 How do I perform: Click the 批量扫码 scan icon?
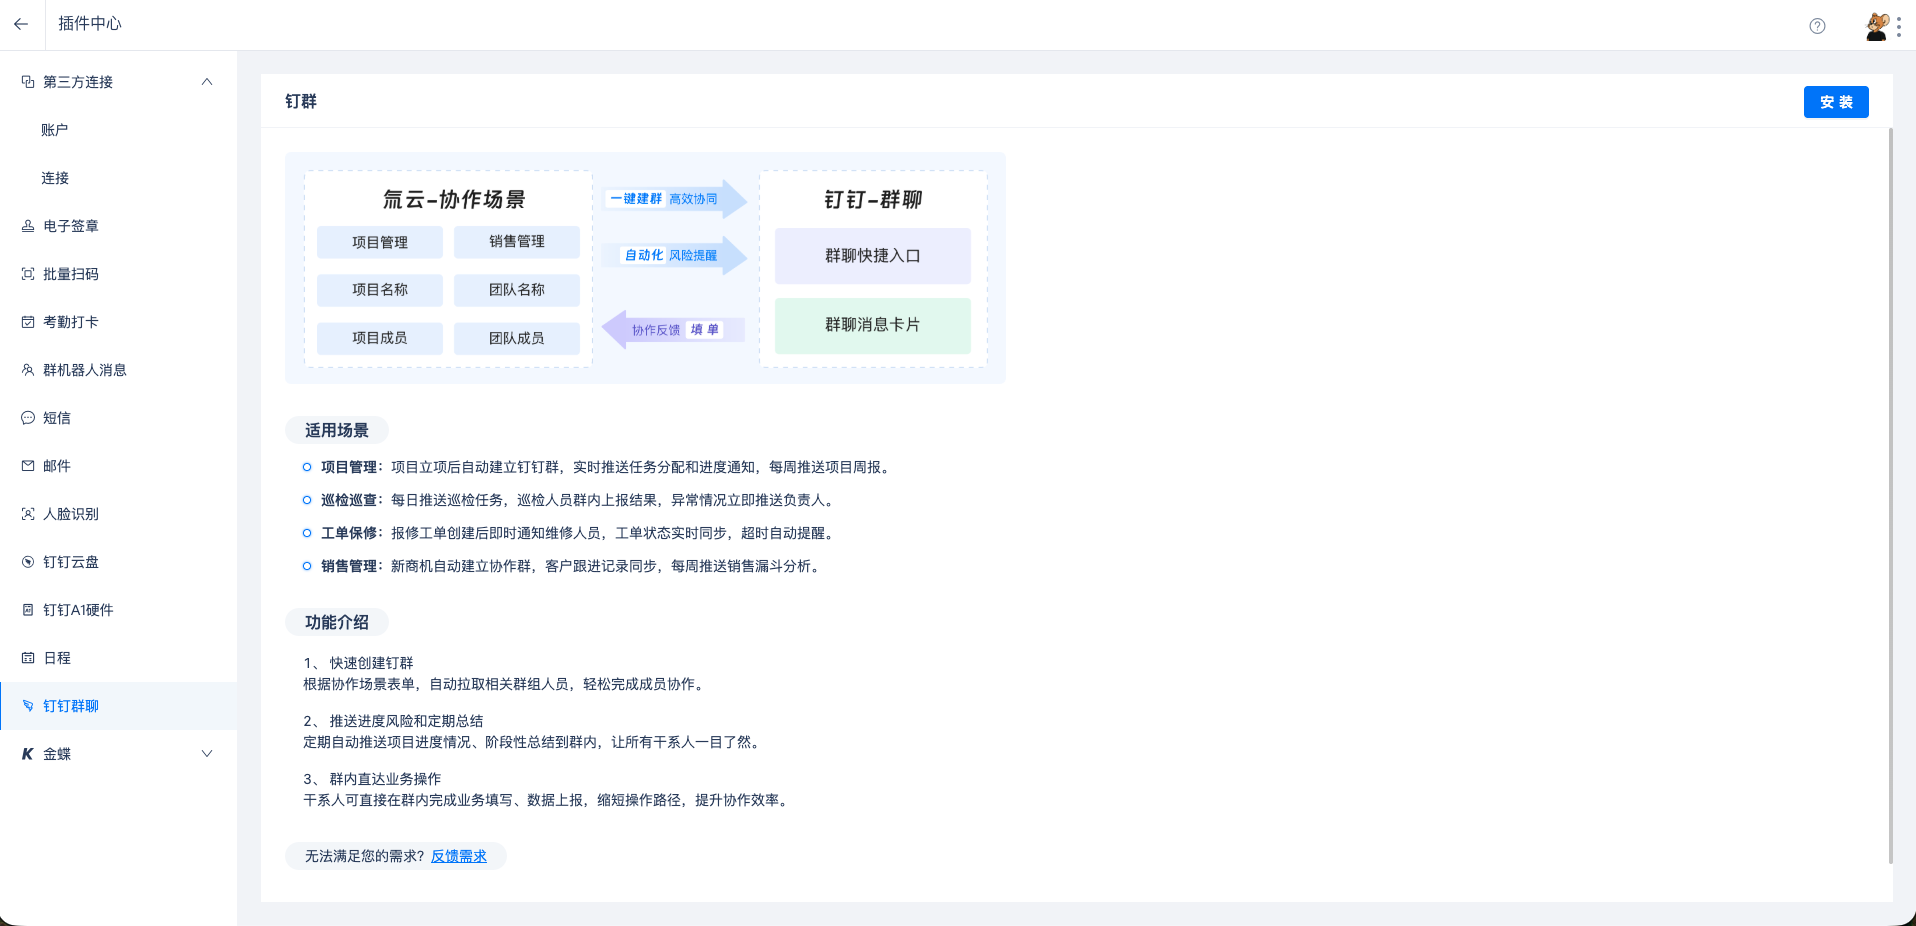[x=28, y=274]
